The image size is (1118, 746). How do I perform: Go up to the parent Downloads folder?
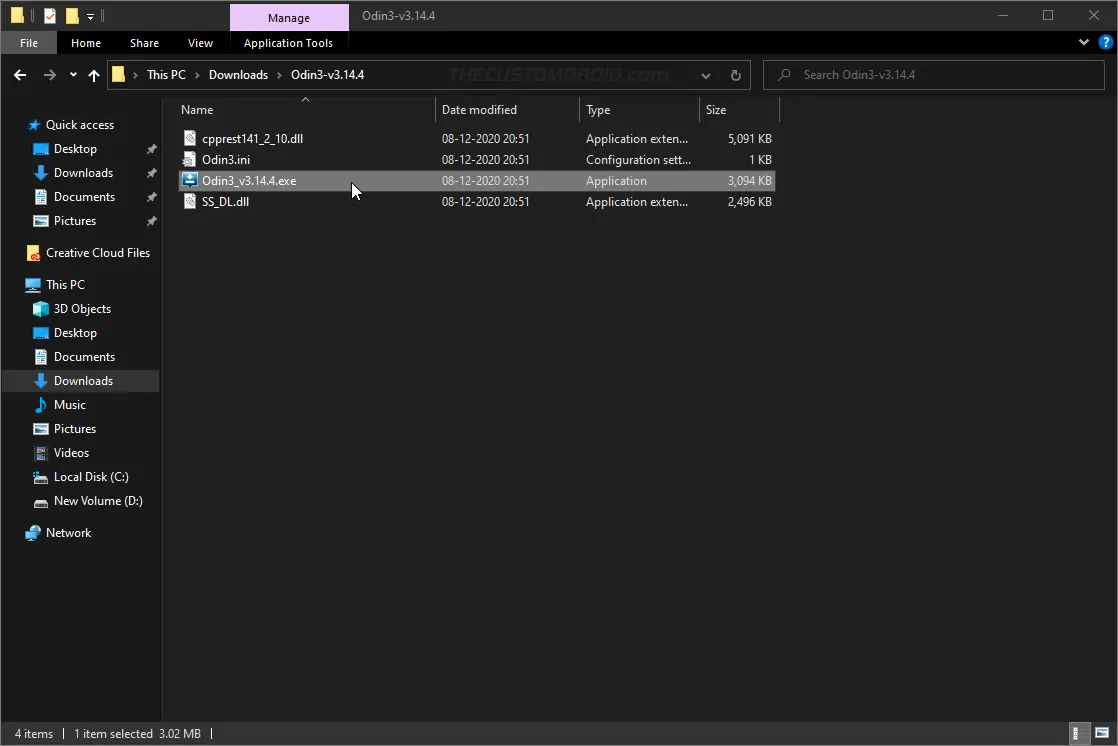pyautogui.click(x=94, y=75)
